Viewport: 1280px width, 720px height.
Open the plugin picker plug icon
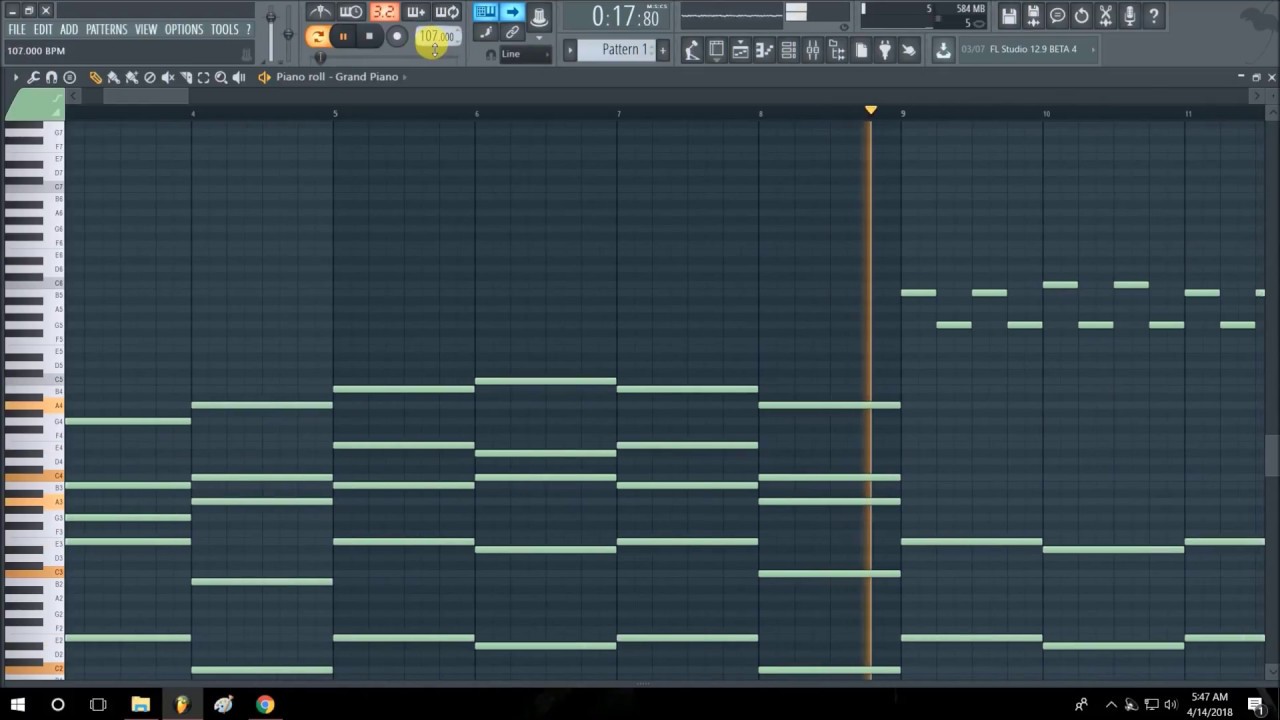click(885, 50)
